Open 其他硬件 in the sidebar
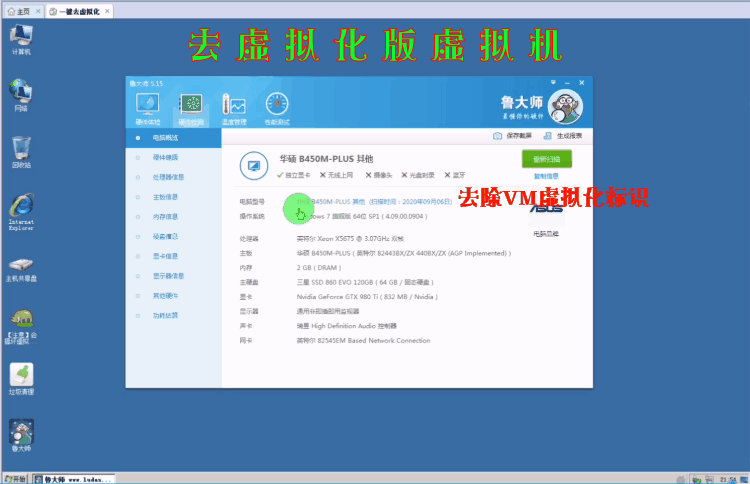The image size is (750, 484). click(165, 296)
